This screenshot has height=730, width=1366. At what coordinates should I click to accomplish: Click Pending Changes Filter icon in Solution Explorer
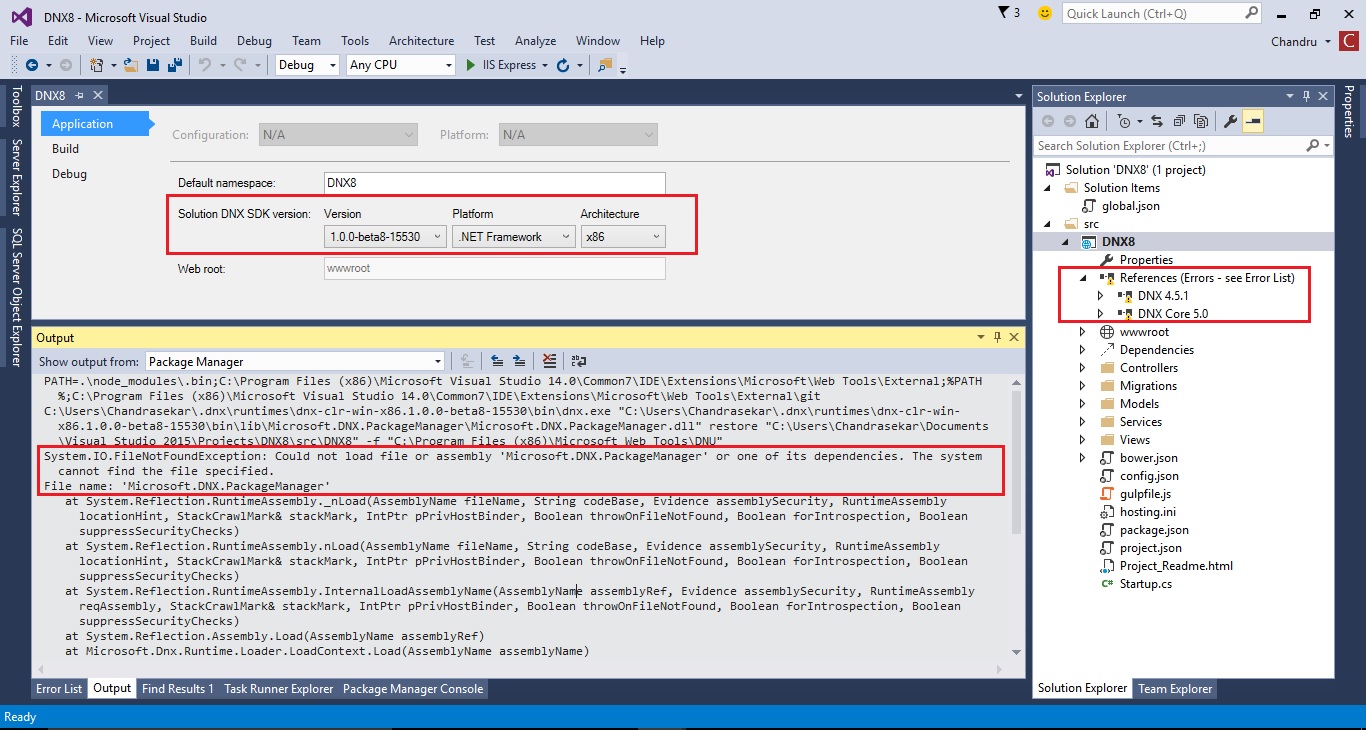pyautogui.click(x=1125, y=121)
